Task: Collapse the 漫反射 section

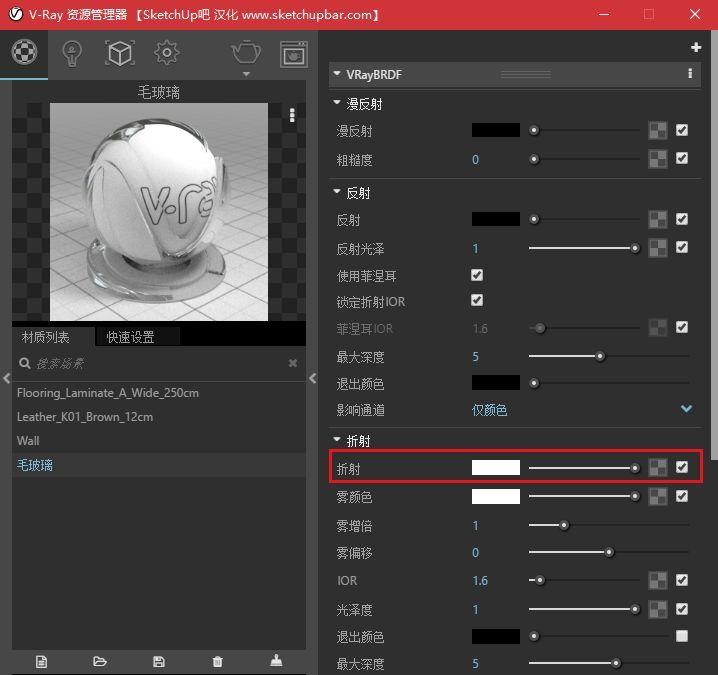Action: [x=337, y=102]
